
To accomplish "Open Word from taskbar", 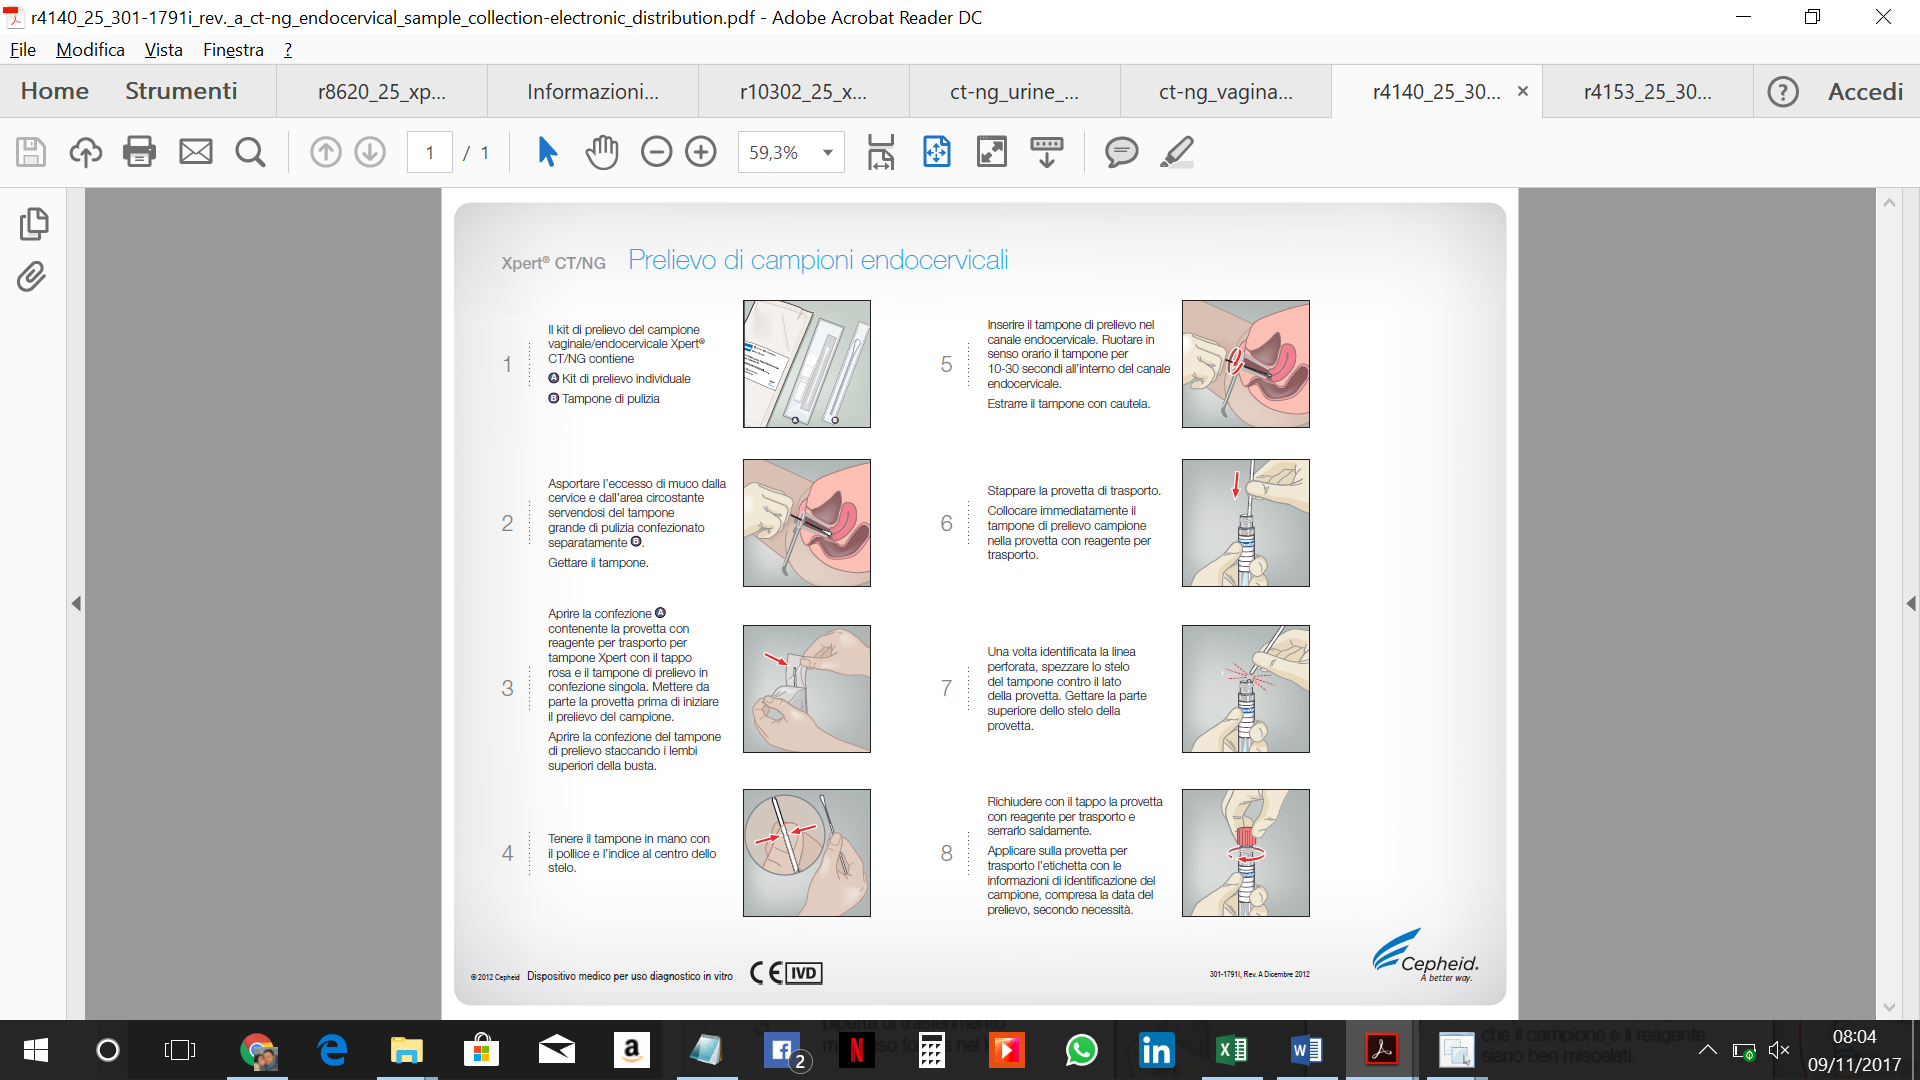I will coord(1306,1050).
